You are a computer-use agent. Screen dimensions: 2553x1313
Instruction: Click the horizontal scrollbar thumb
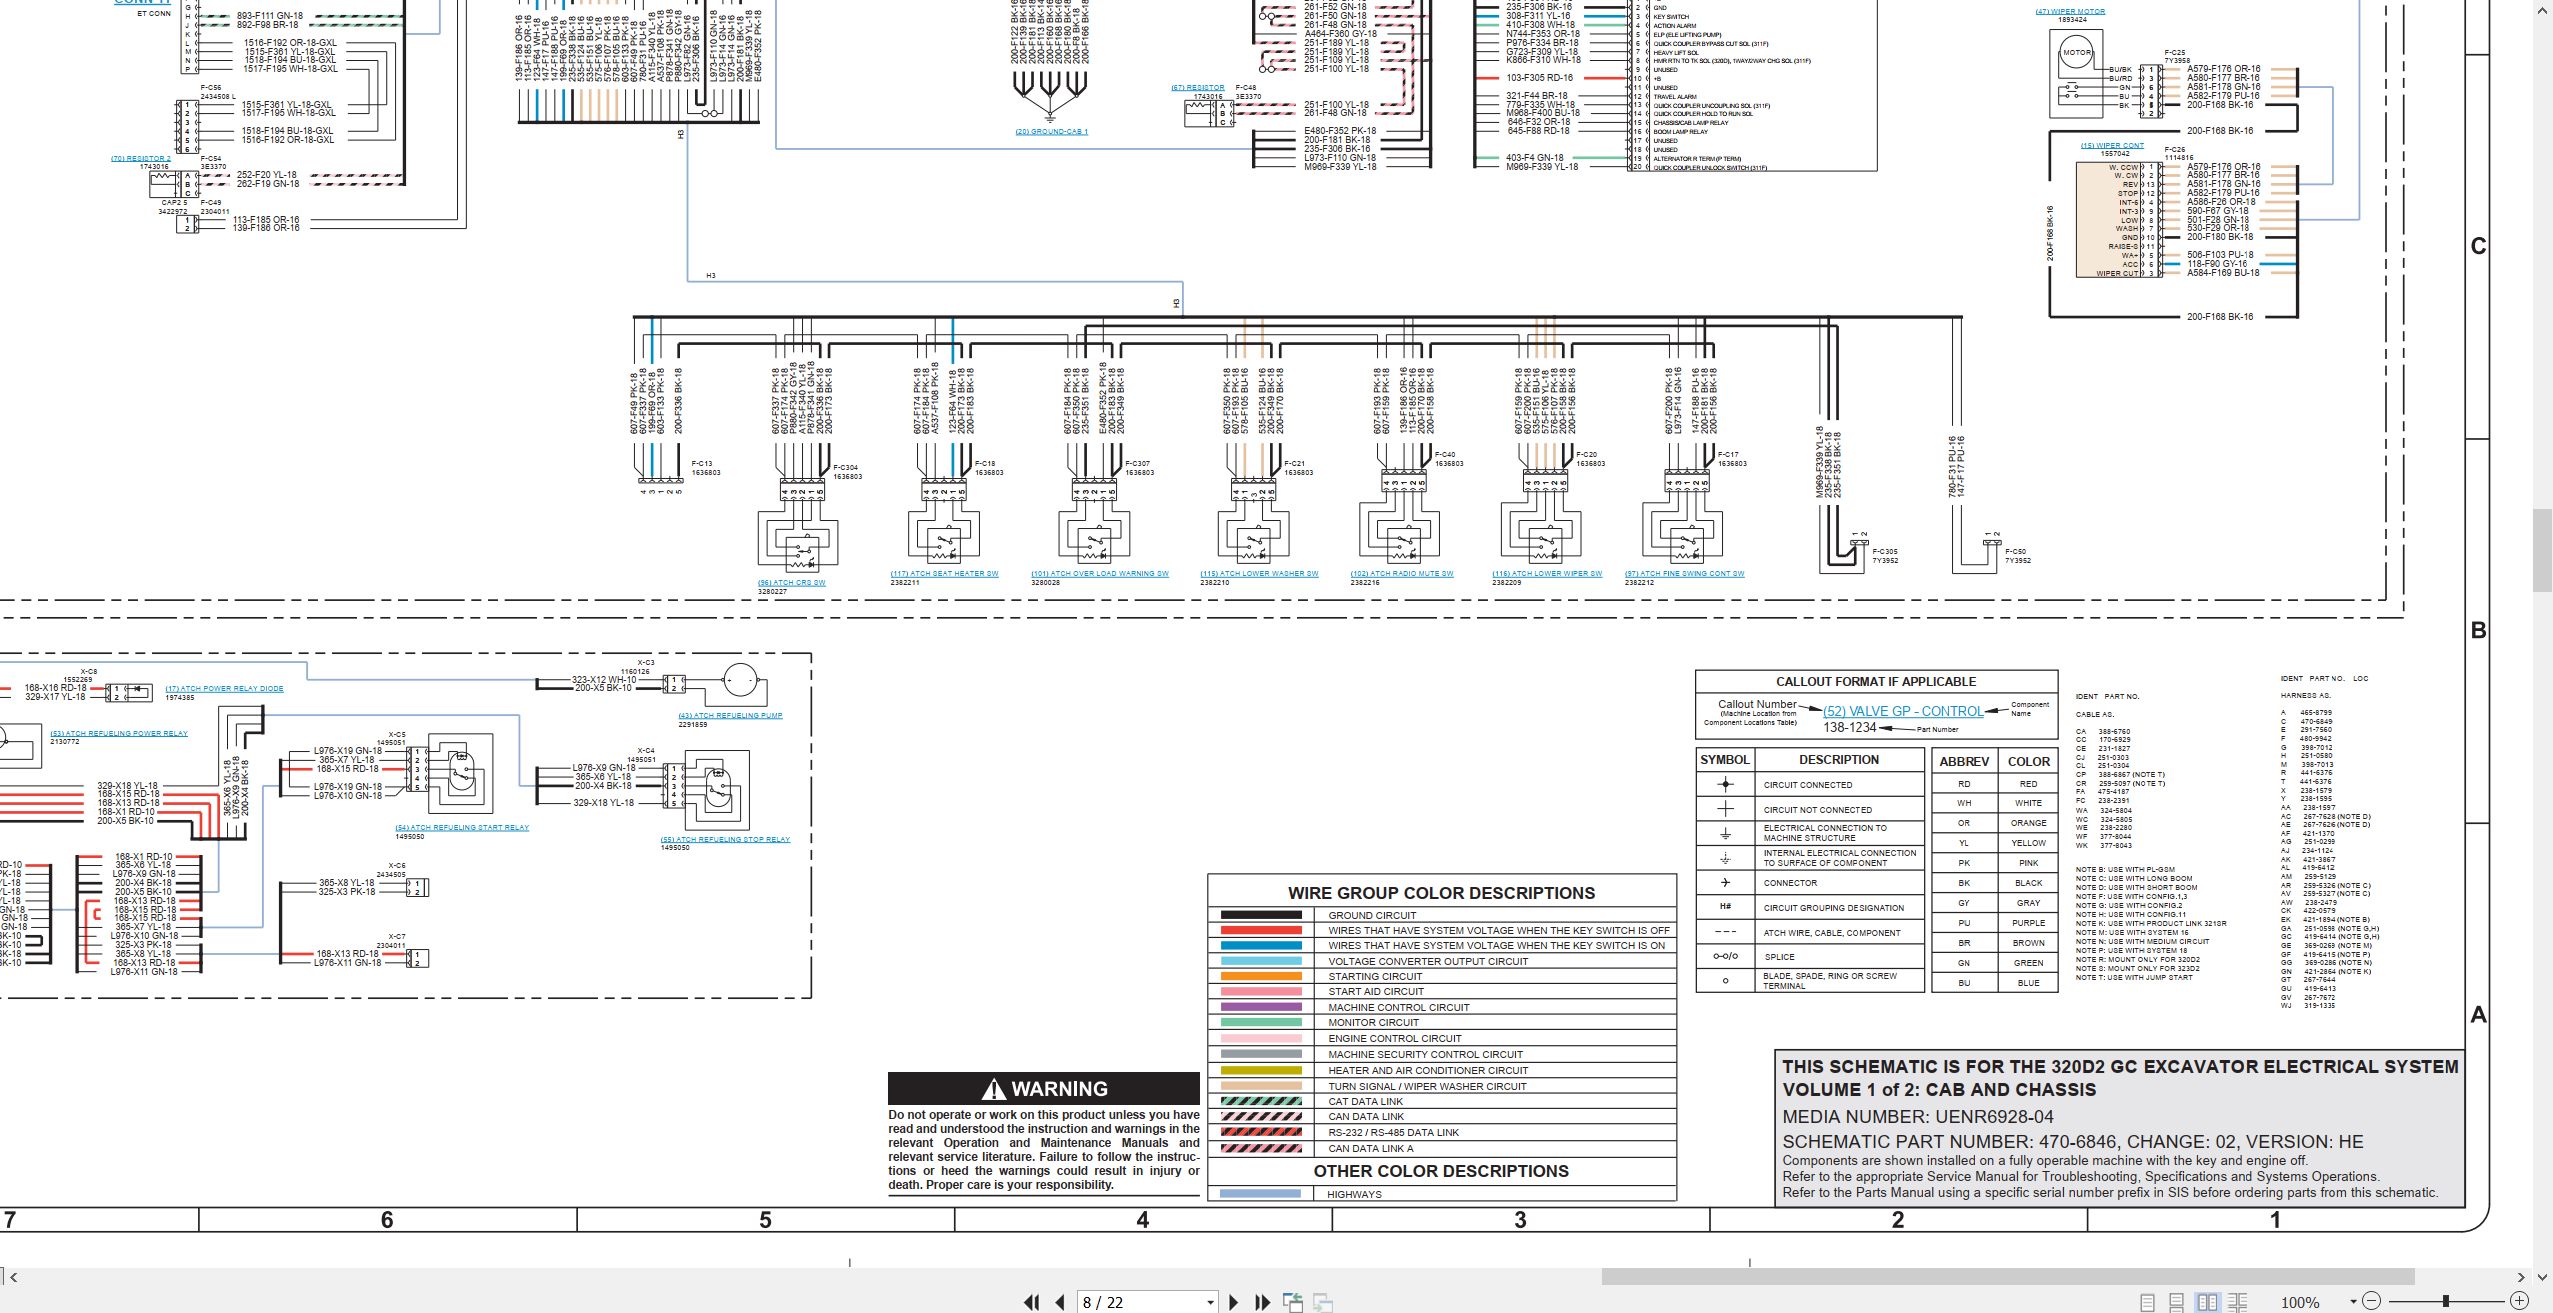2008,1277
